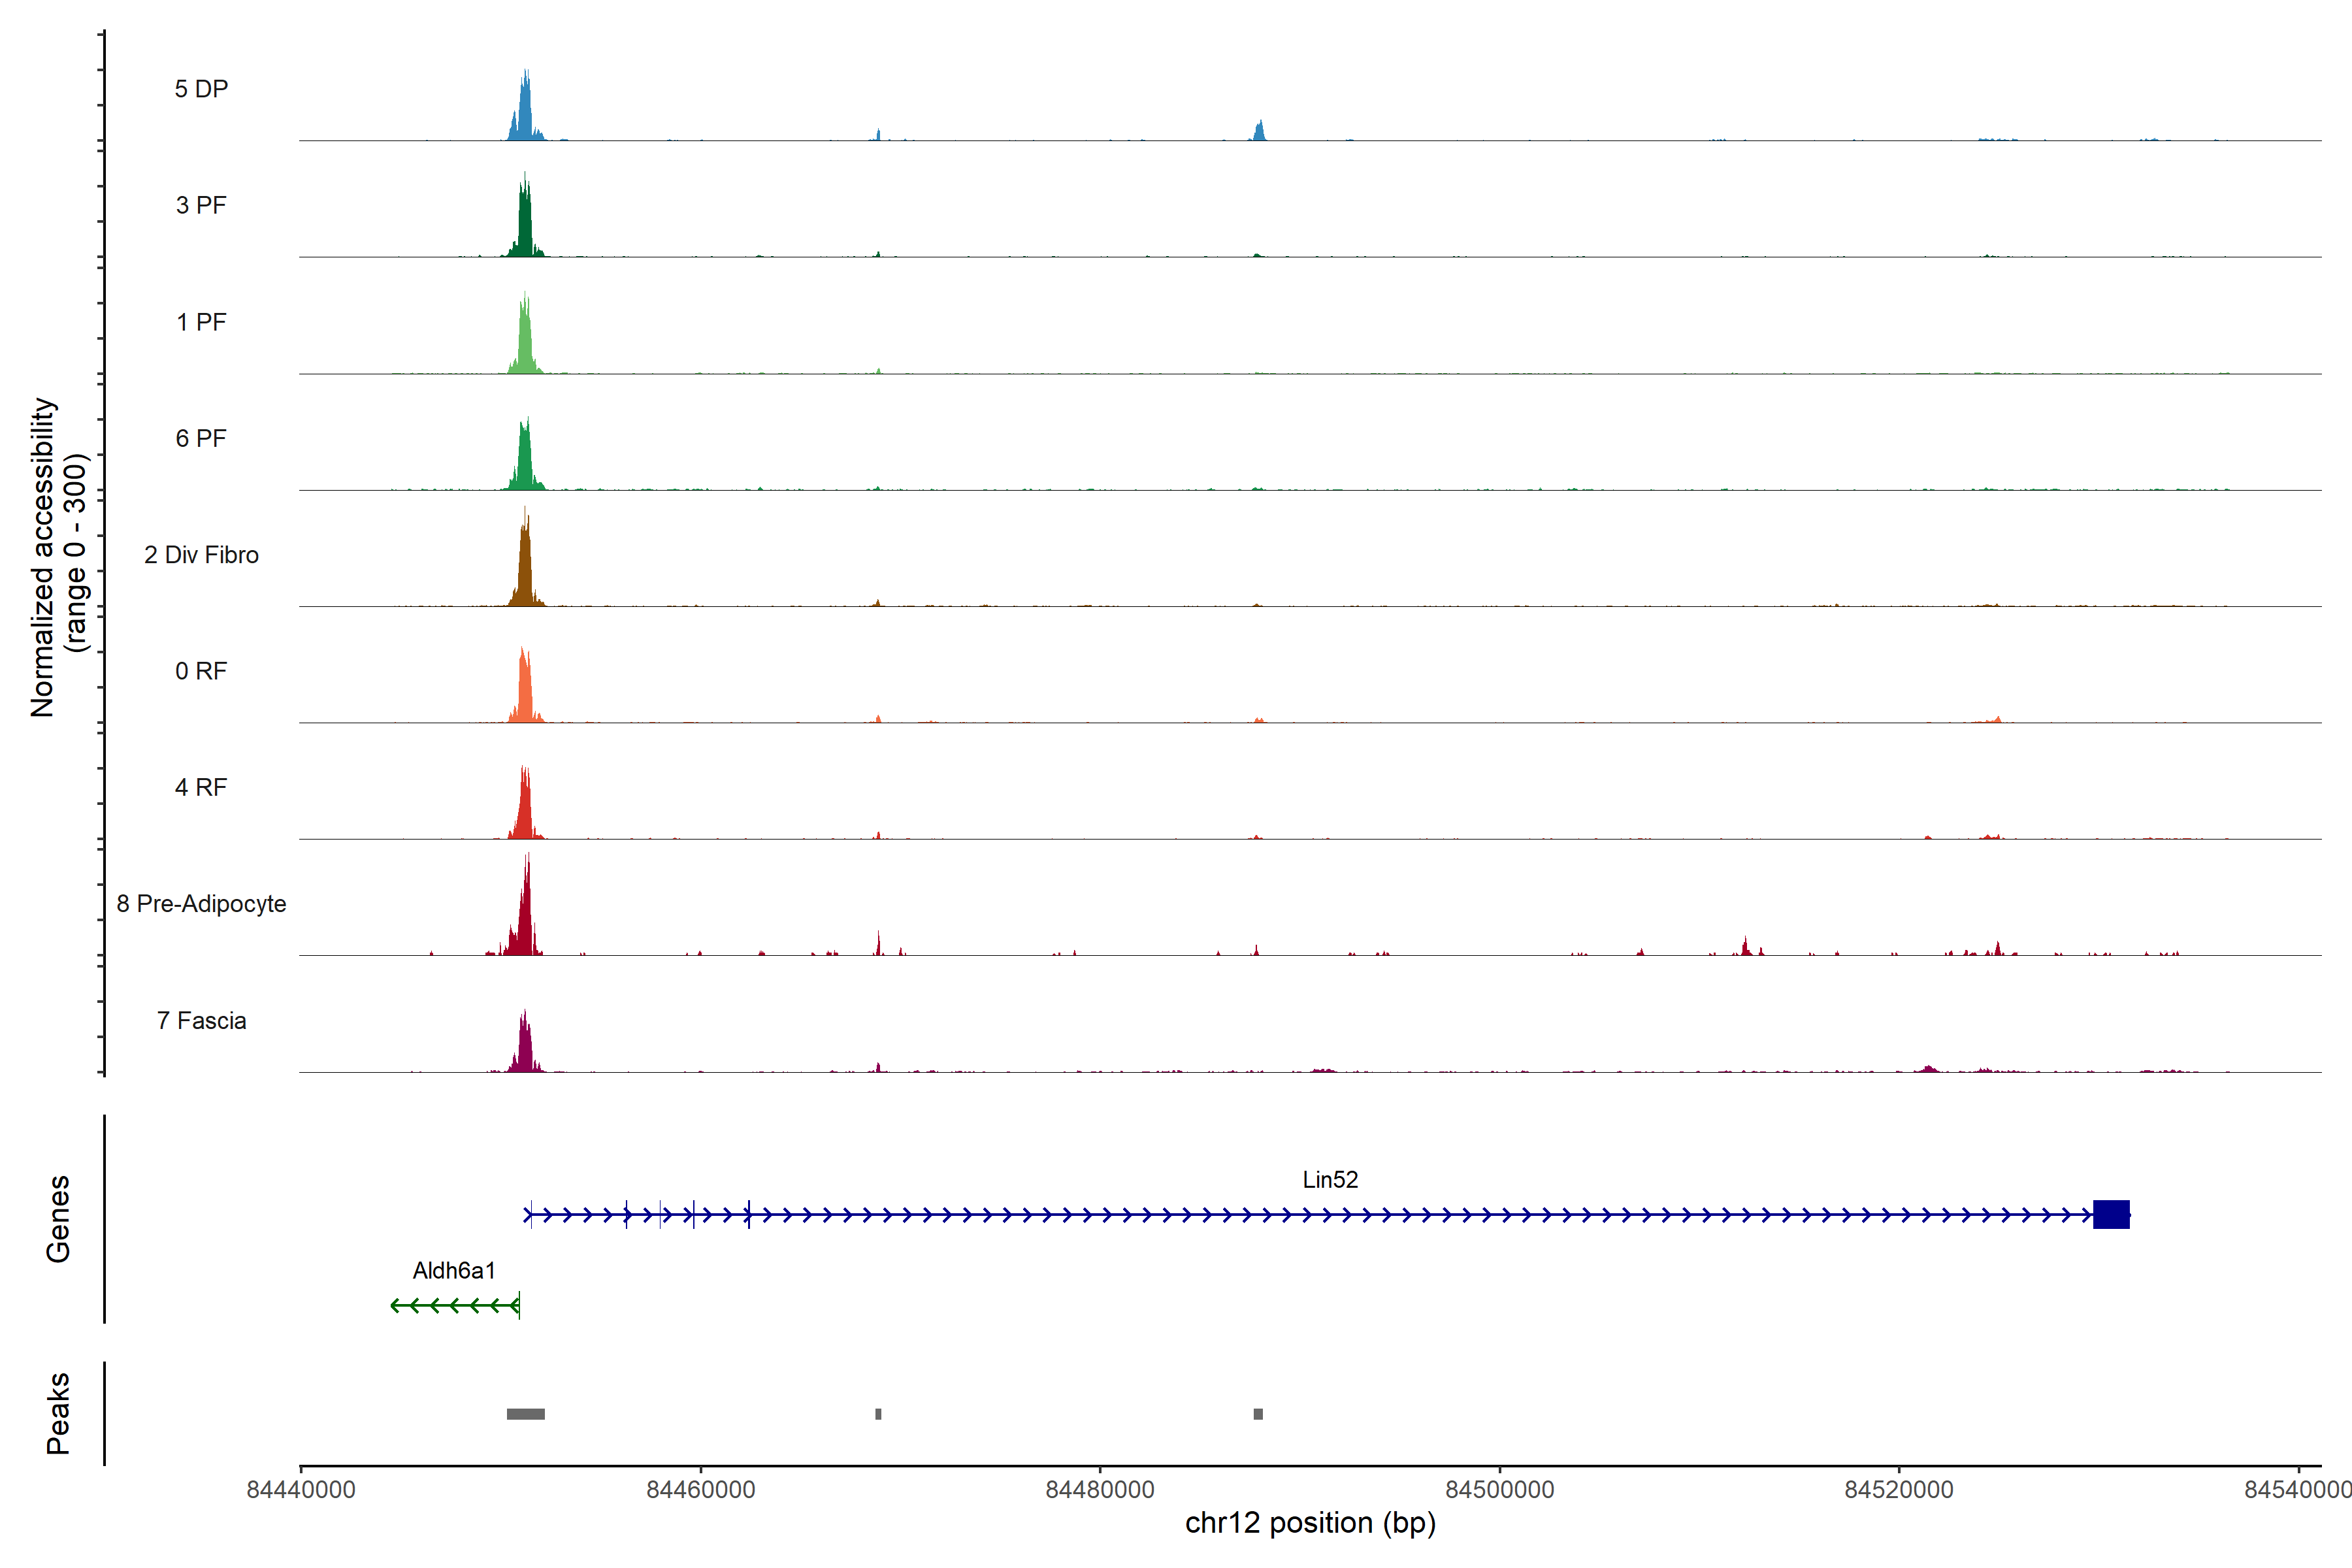Click the 84480000 axis tick label

click(x=1100, y=1489)
